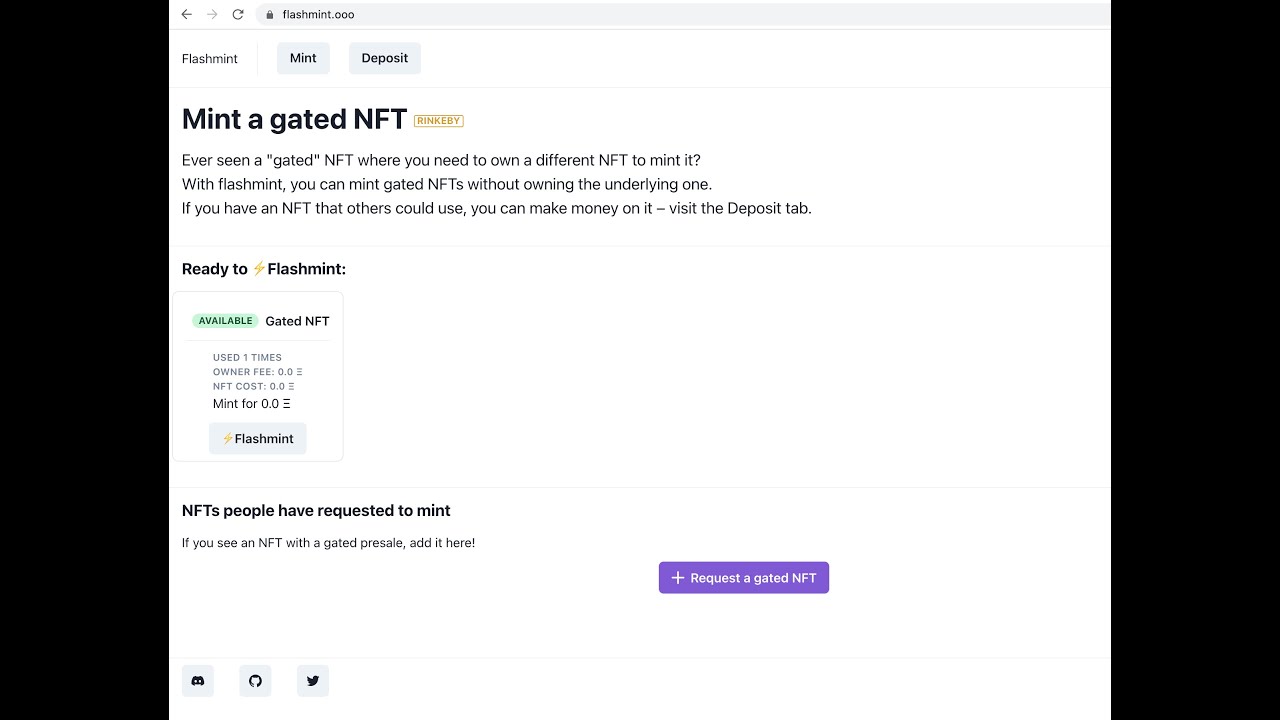Open the Twitter icon link
The width and height of the screenshot is (1280, 720).
313,681
